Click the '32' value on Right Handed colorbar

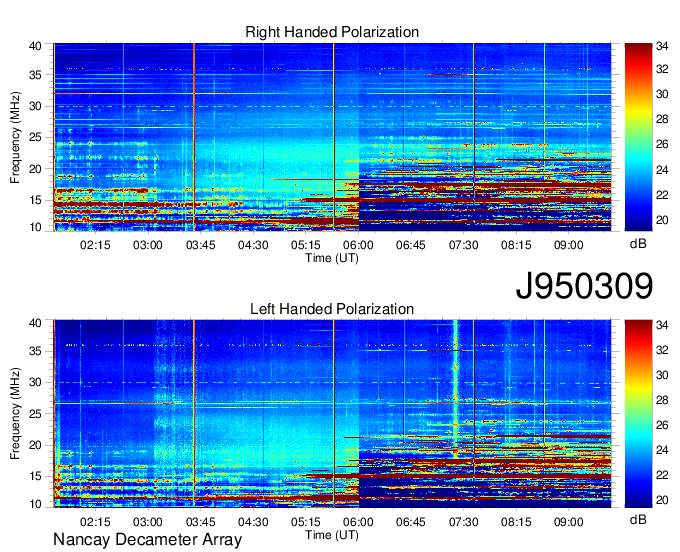point(662,69)
